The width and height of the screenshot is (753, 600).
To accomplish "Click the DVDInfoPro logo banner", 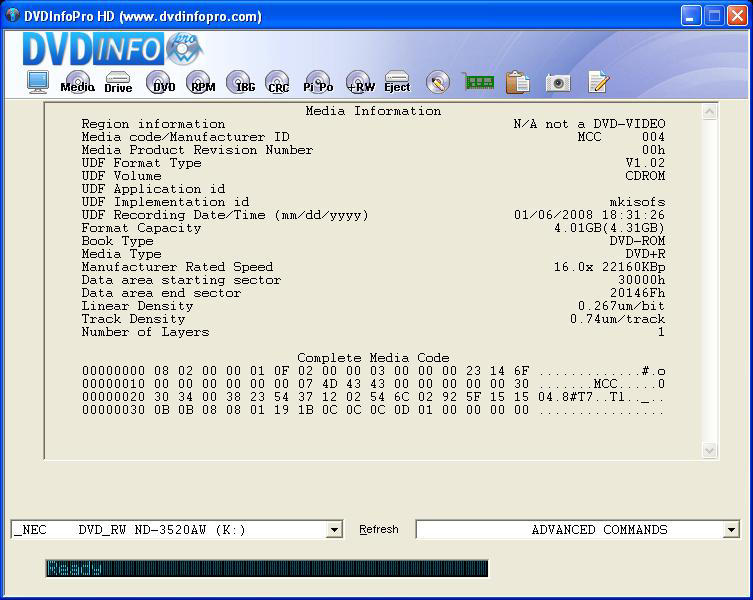I will click(x=113, y=49).
